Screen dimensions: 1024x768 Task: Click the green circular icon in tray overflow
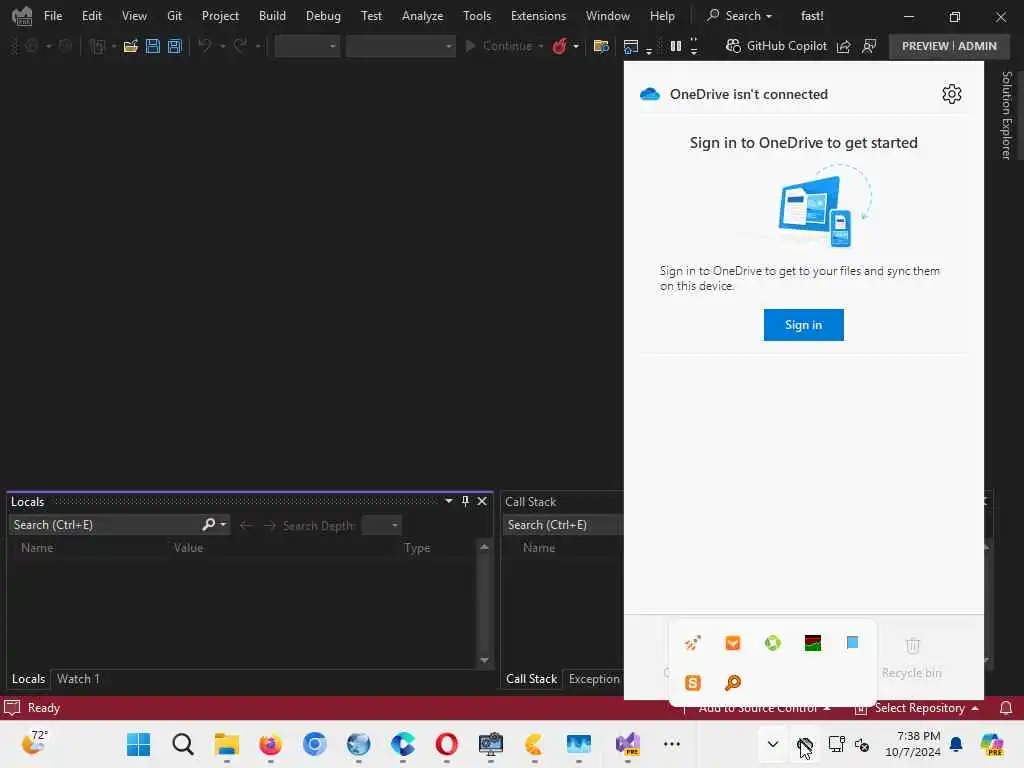click(773, 643)
